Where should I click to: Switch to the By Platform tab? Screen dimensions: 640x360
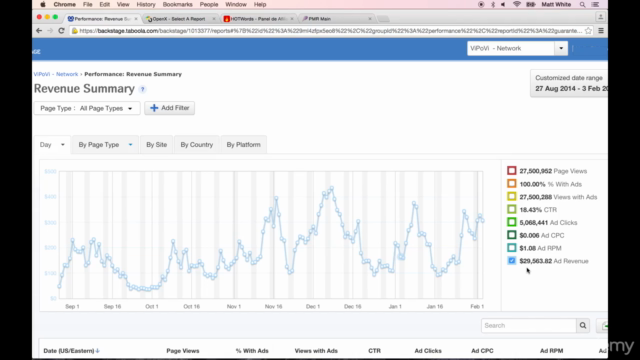click(x=243, y=144)
